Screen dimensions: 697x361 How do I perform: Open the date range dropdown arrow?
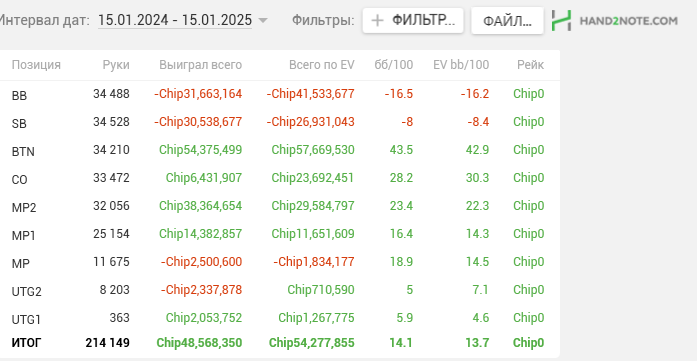(x=263, y=20)
